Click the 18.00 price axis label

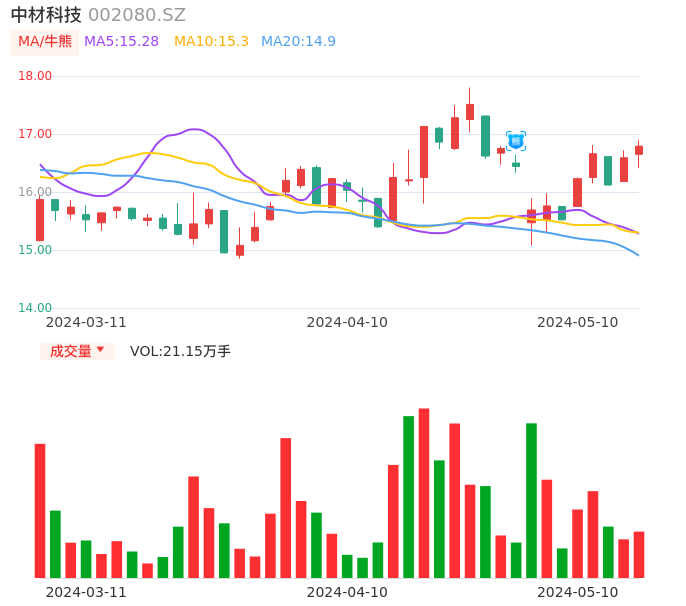pos(35,76)
